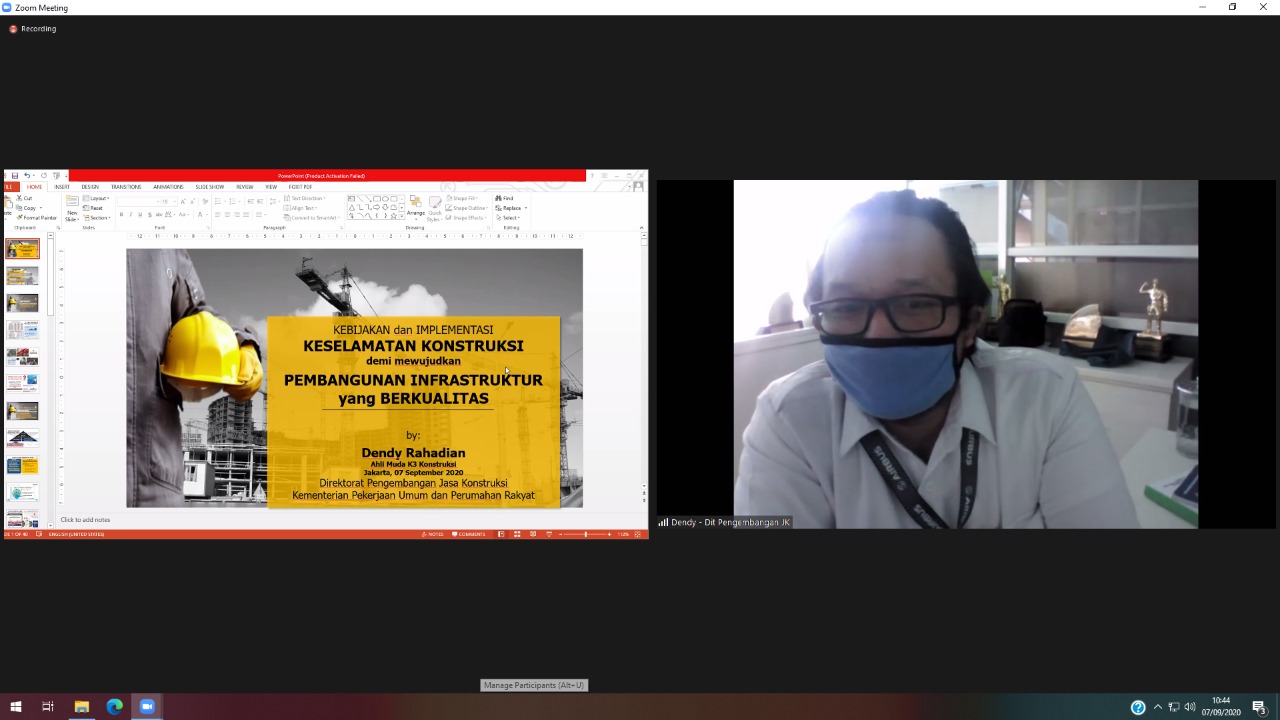Click the Redo icon in quick access toolbar
The image size is (1280, 720).
click(44, 176)
